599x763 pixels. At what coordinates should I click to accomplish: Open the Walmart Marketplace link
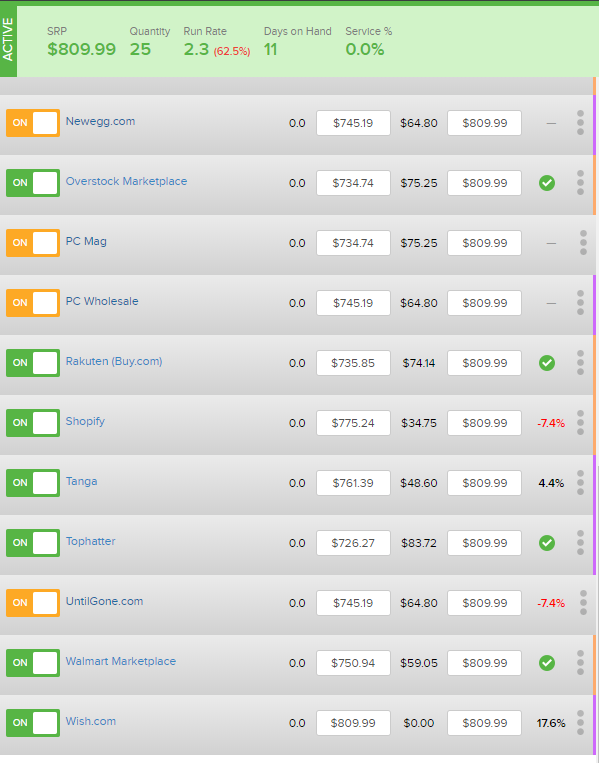coord(121,661)
